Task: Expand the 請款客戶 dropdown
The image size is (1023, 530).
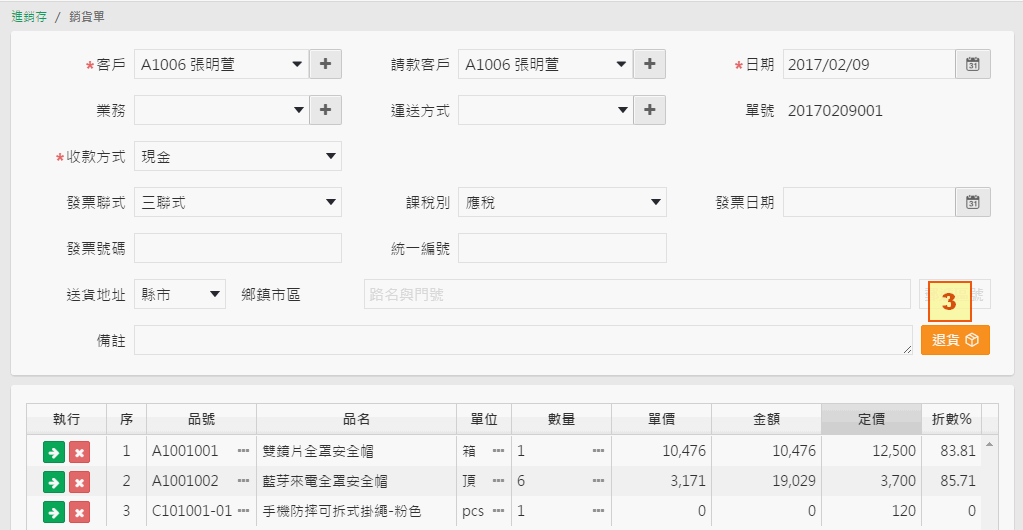Action: [621, 64]
